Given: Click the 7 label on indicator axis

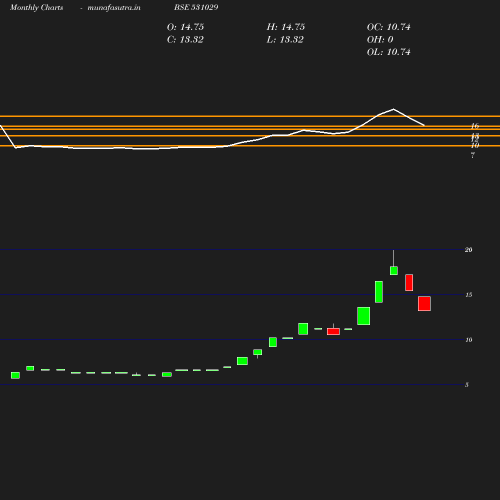Looking at the screenshot, I should 473,155.
